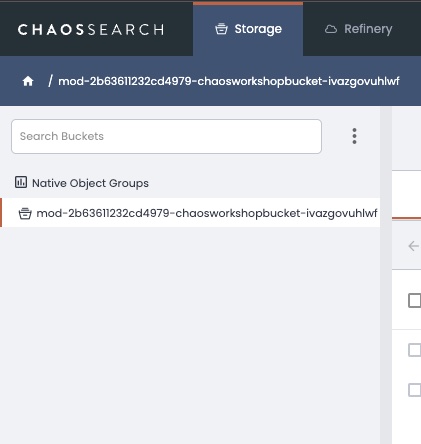Go to home via house icon
421x444 pixels.
28,81
